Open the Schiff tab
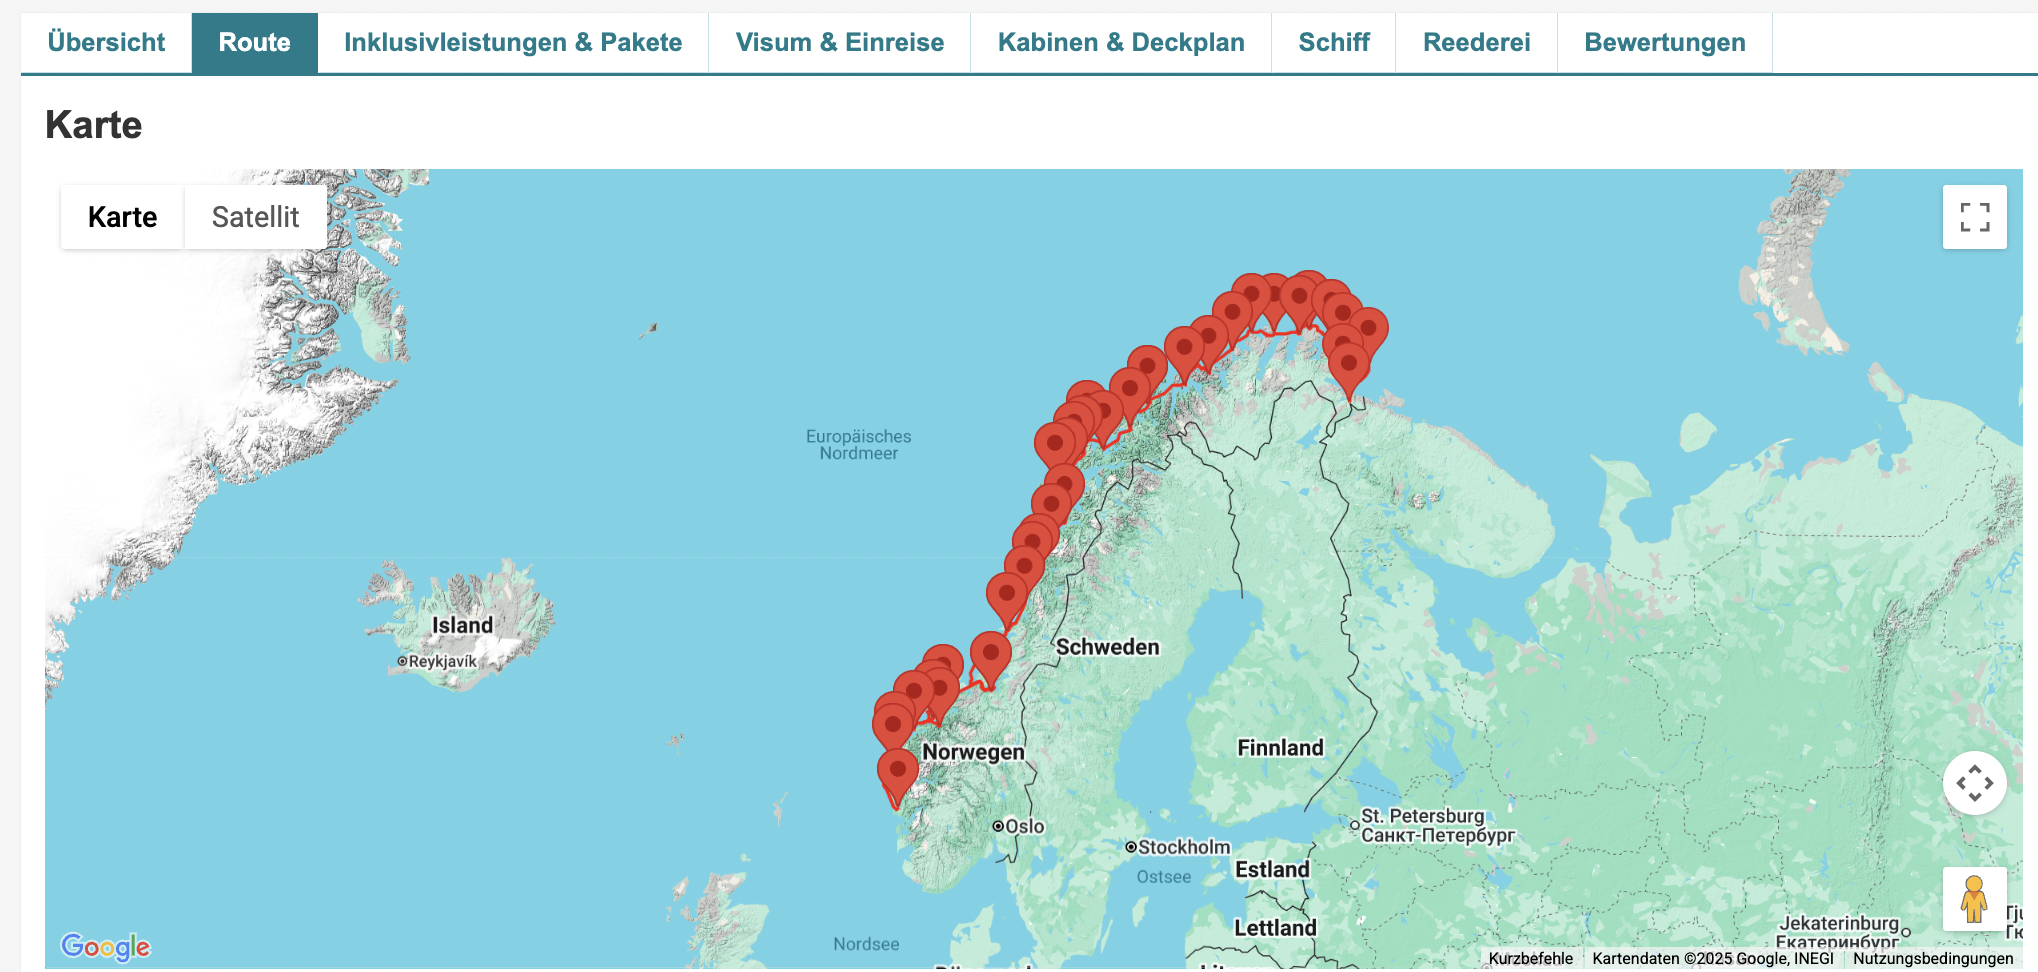The height and width of the screenshot is (972, 2038). click(1333, 42)
